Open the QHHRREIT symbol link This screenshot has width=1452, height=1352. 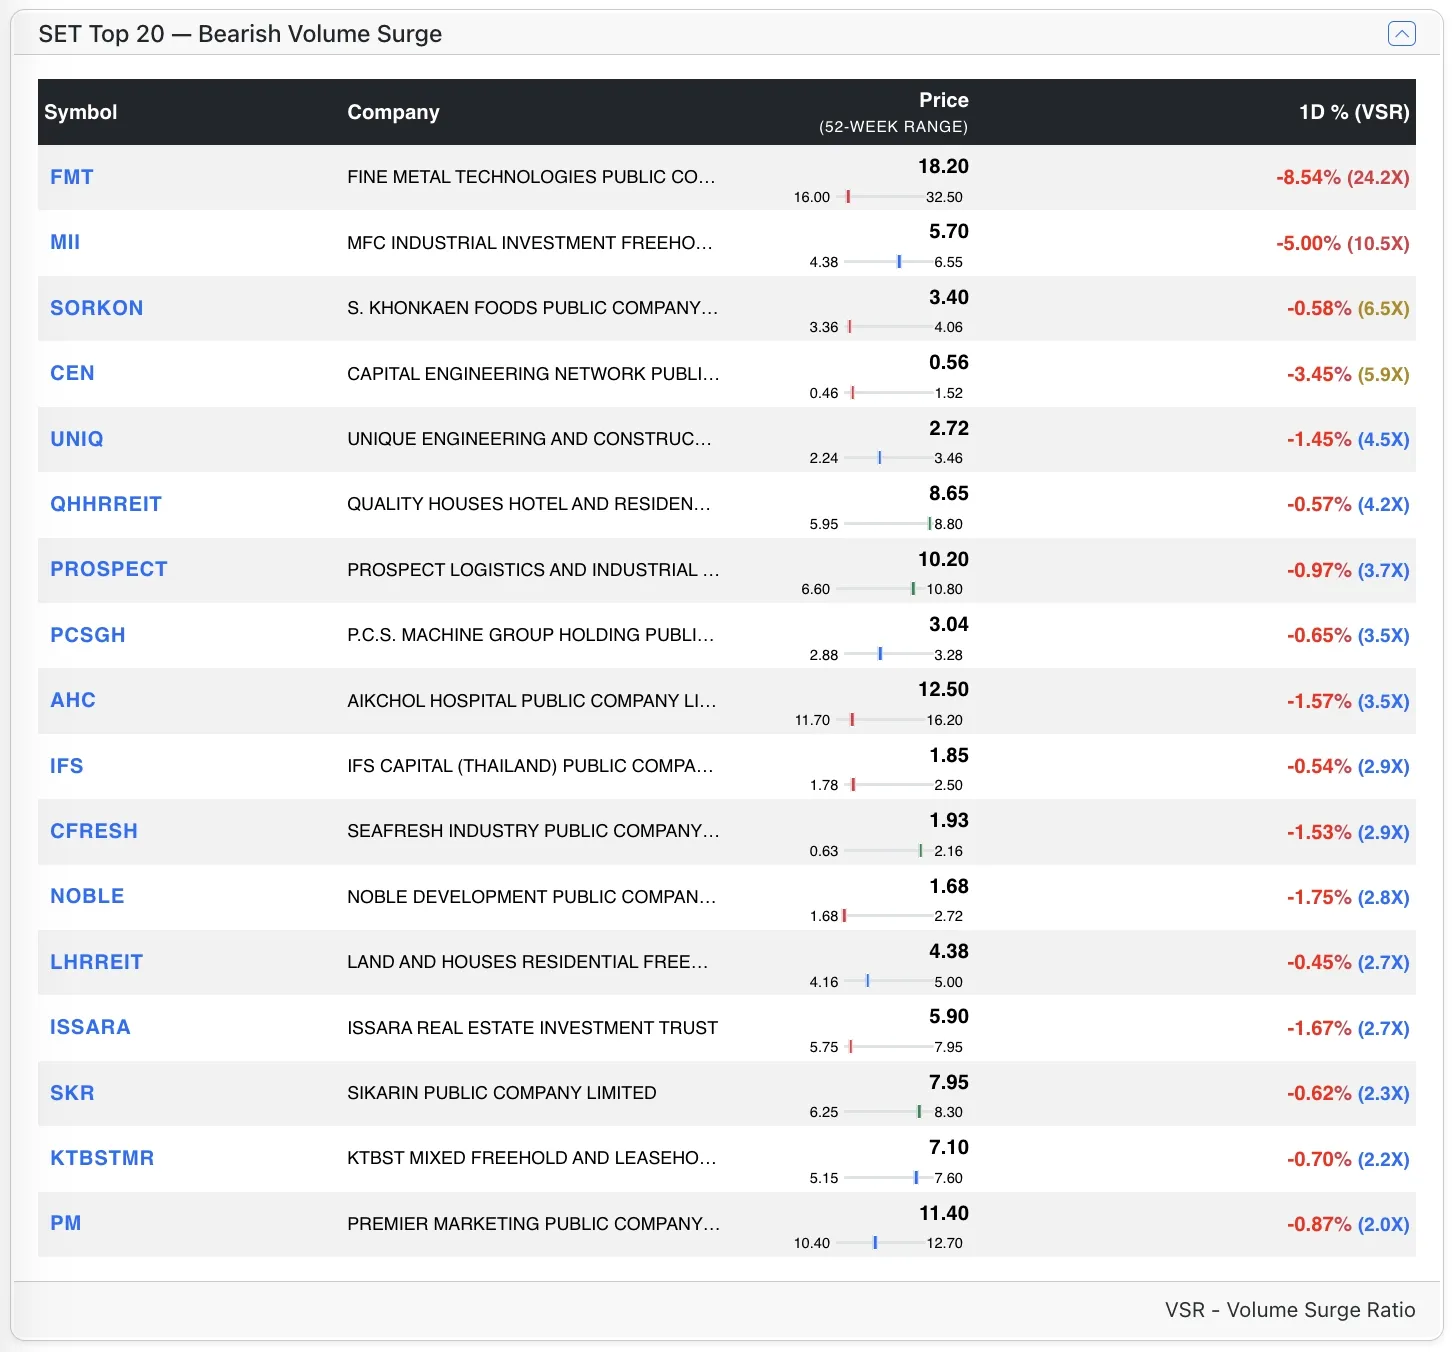(x=106, y=504)
